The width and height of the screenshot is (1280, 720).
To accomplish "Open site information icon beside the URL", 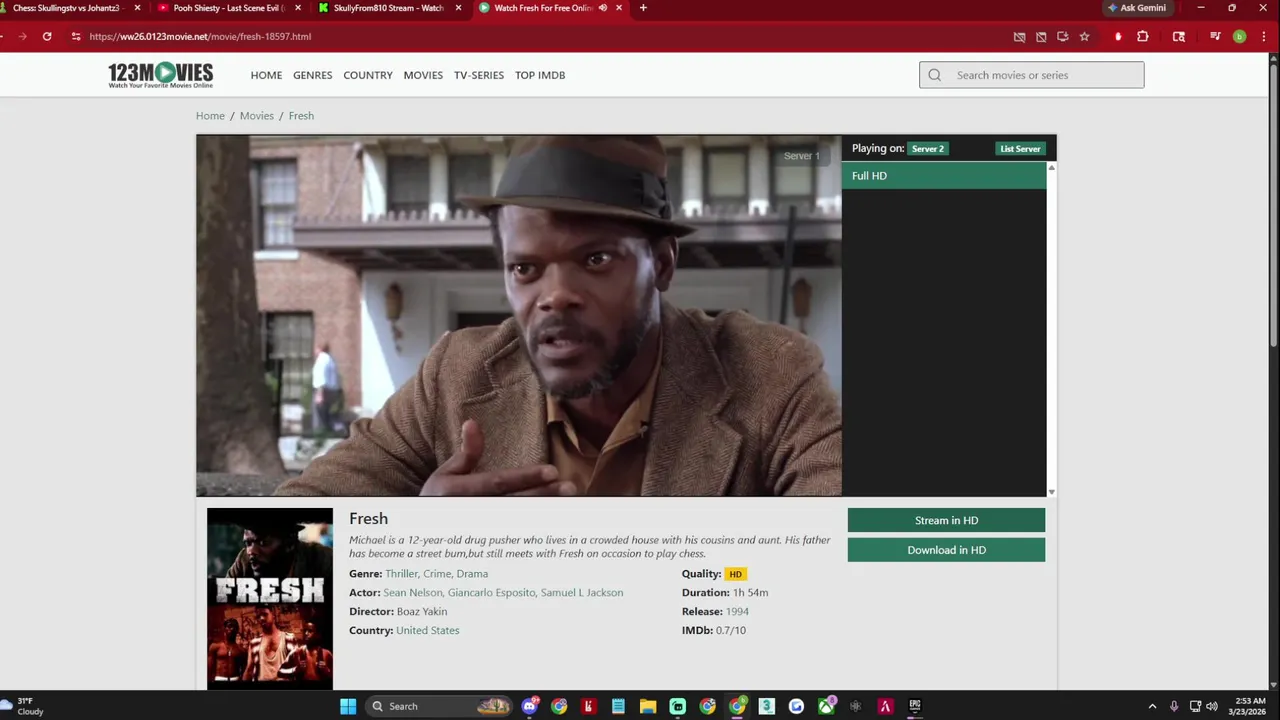I will click(76, 36).
